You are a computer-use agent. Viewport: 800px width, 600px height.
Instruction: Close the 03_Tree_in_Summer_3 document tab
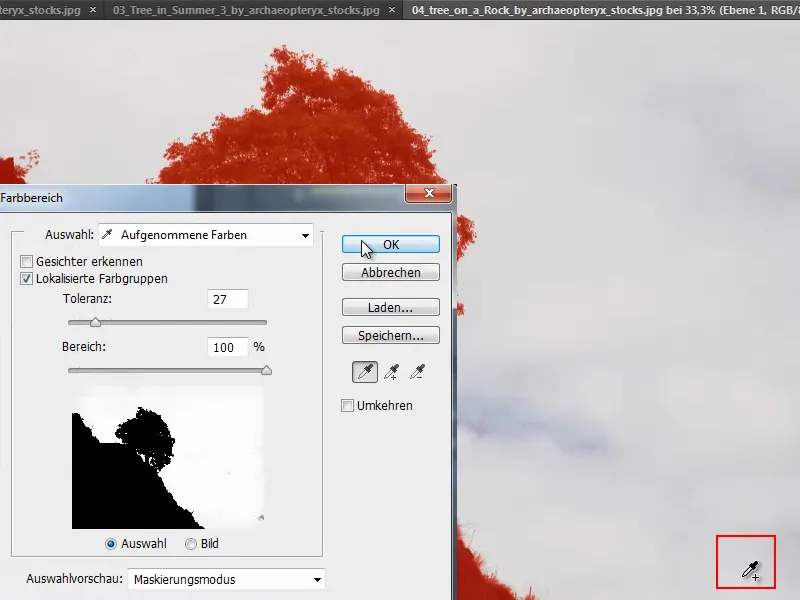pyautogui.click(x=391, y=10)
